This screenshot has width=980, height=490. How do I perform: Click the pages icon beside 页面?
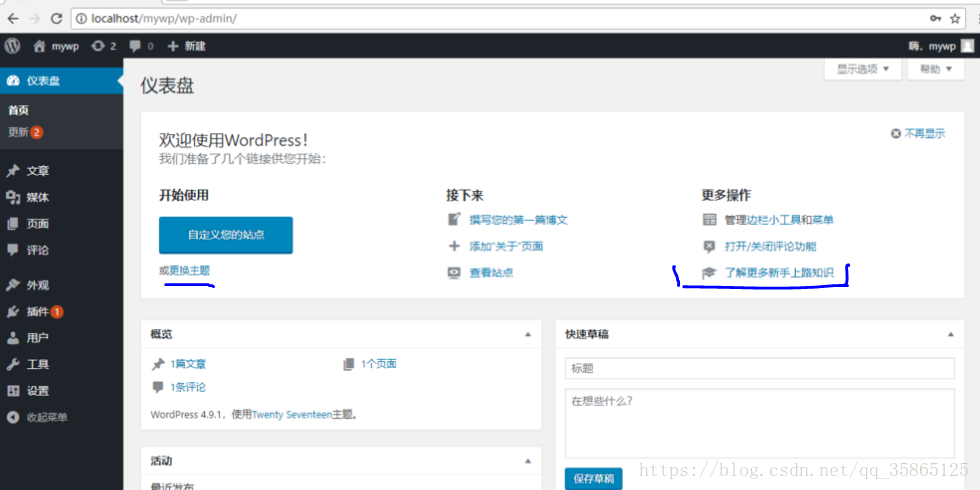pyautogui.click(x=13, y=224)
